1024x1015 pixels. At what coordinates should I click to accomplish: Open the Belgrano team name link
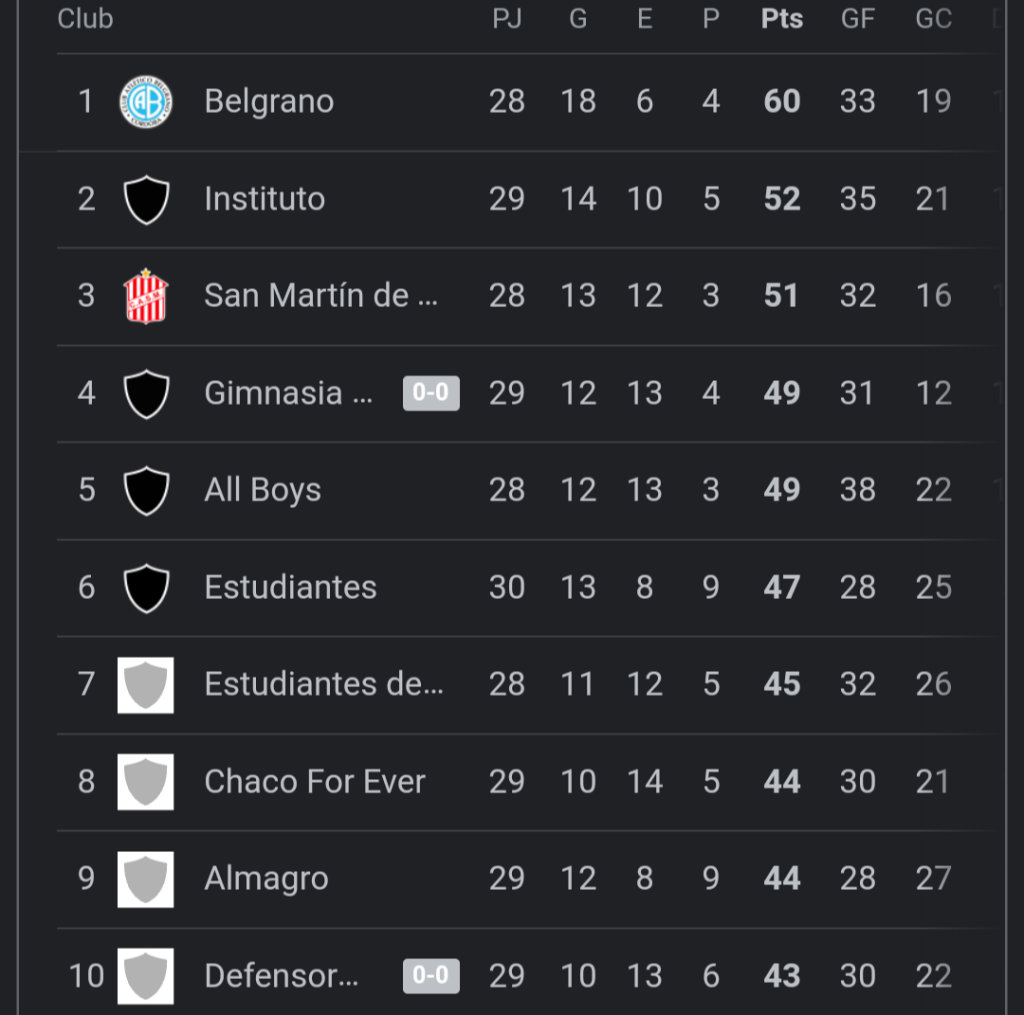point(269,102)
